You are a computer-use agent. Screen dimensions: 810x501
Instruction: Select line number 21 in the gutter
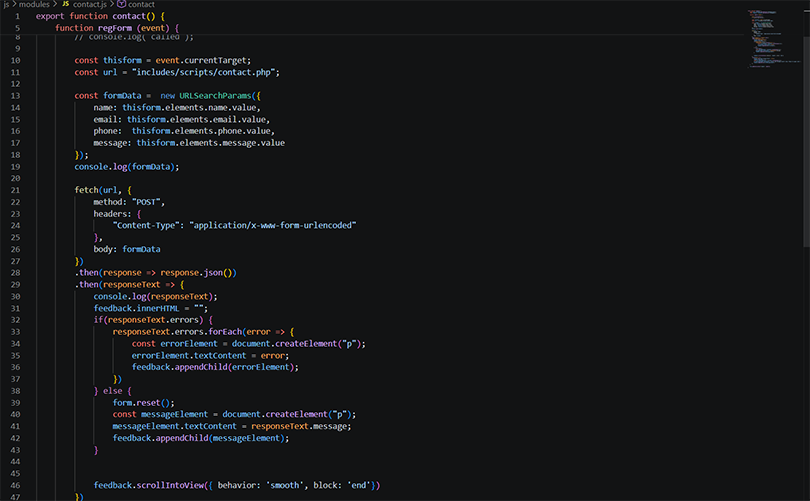[x=15, y=190]
